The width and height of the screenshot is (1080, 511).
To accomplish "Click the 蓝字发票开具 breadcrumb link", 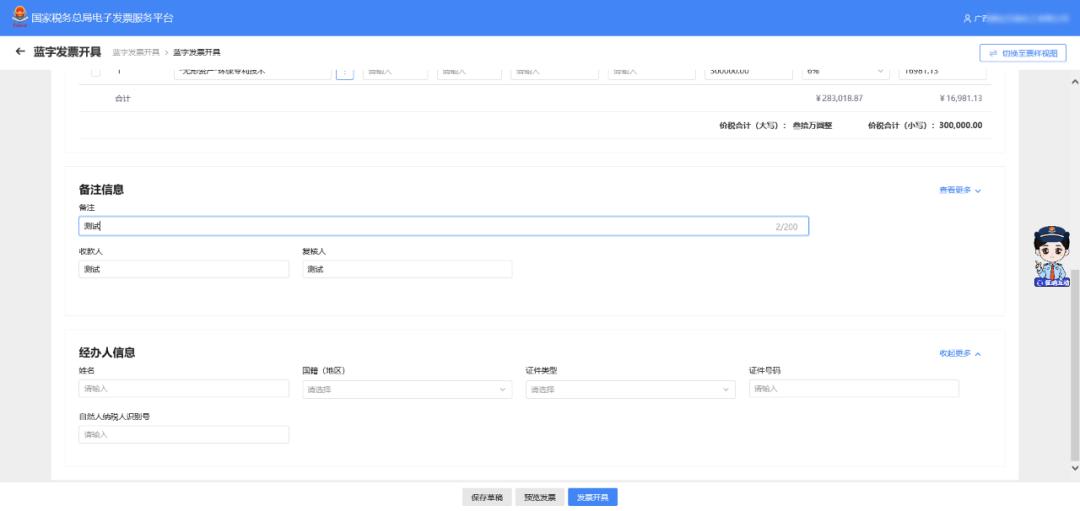I will point(135,52).
